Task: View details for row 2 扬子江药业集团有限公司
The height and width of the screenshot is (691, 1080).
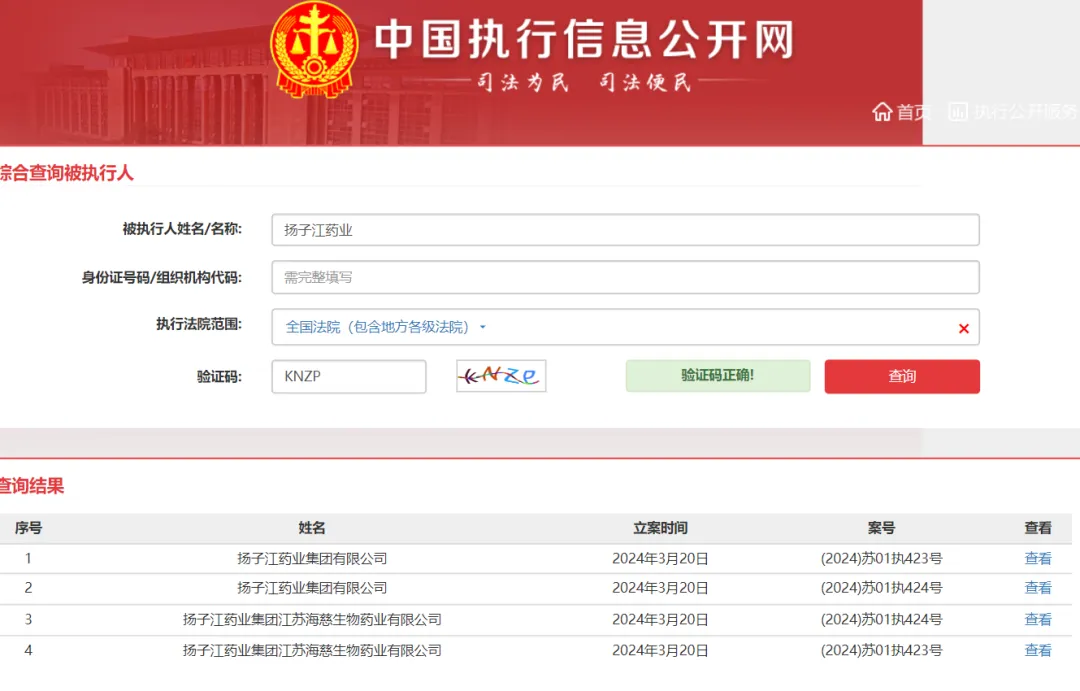Action: click(x=1038, y=588)
